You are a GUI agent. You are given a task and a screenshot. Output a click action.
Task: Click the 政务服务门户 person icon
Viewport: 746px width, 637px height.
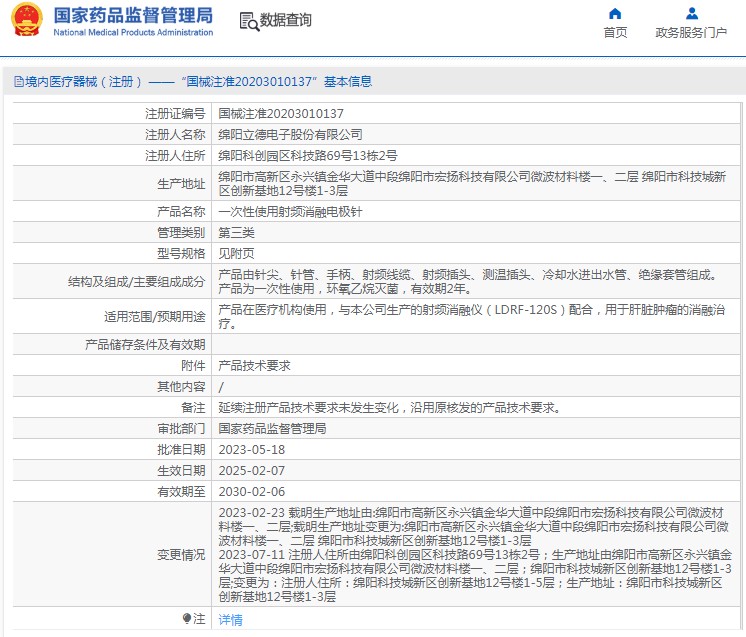pyautogui.click(x=692, y=13)
